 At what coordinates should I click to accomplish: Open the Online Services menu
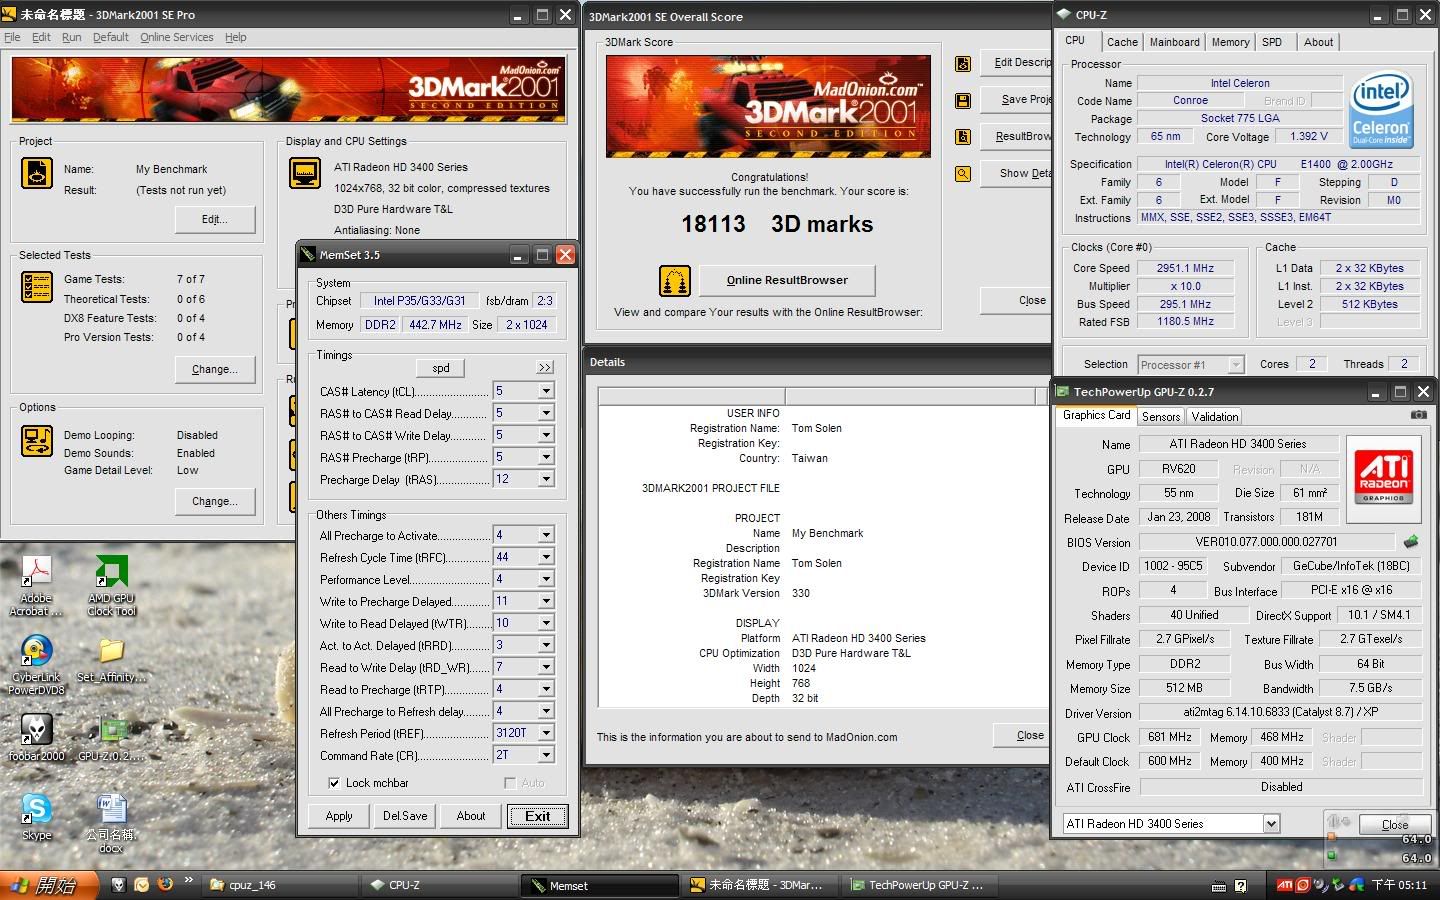pyautogui.click(x=176, y=37)
